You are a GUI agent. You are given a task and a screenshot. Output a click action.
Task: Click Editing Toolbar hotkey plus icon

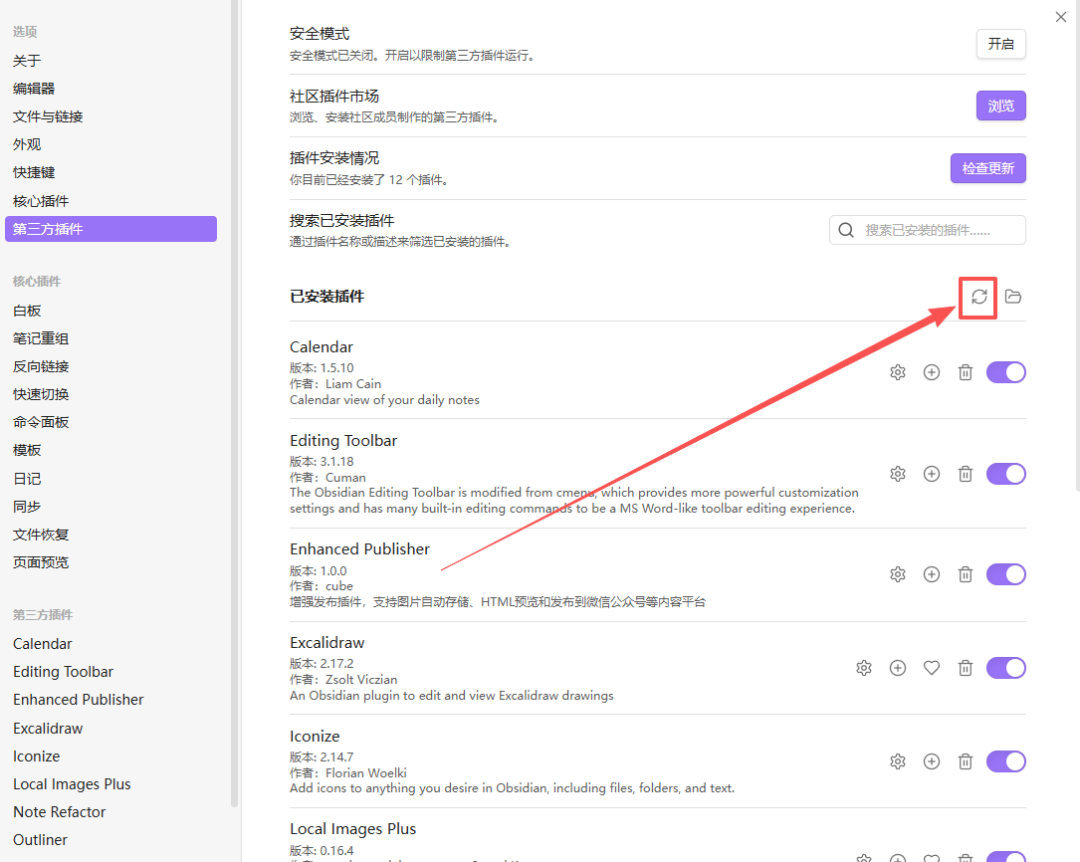(x=931, y=474)
